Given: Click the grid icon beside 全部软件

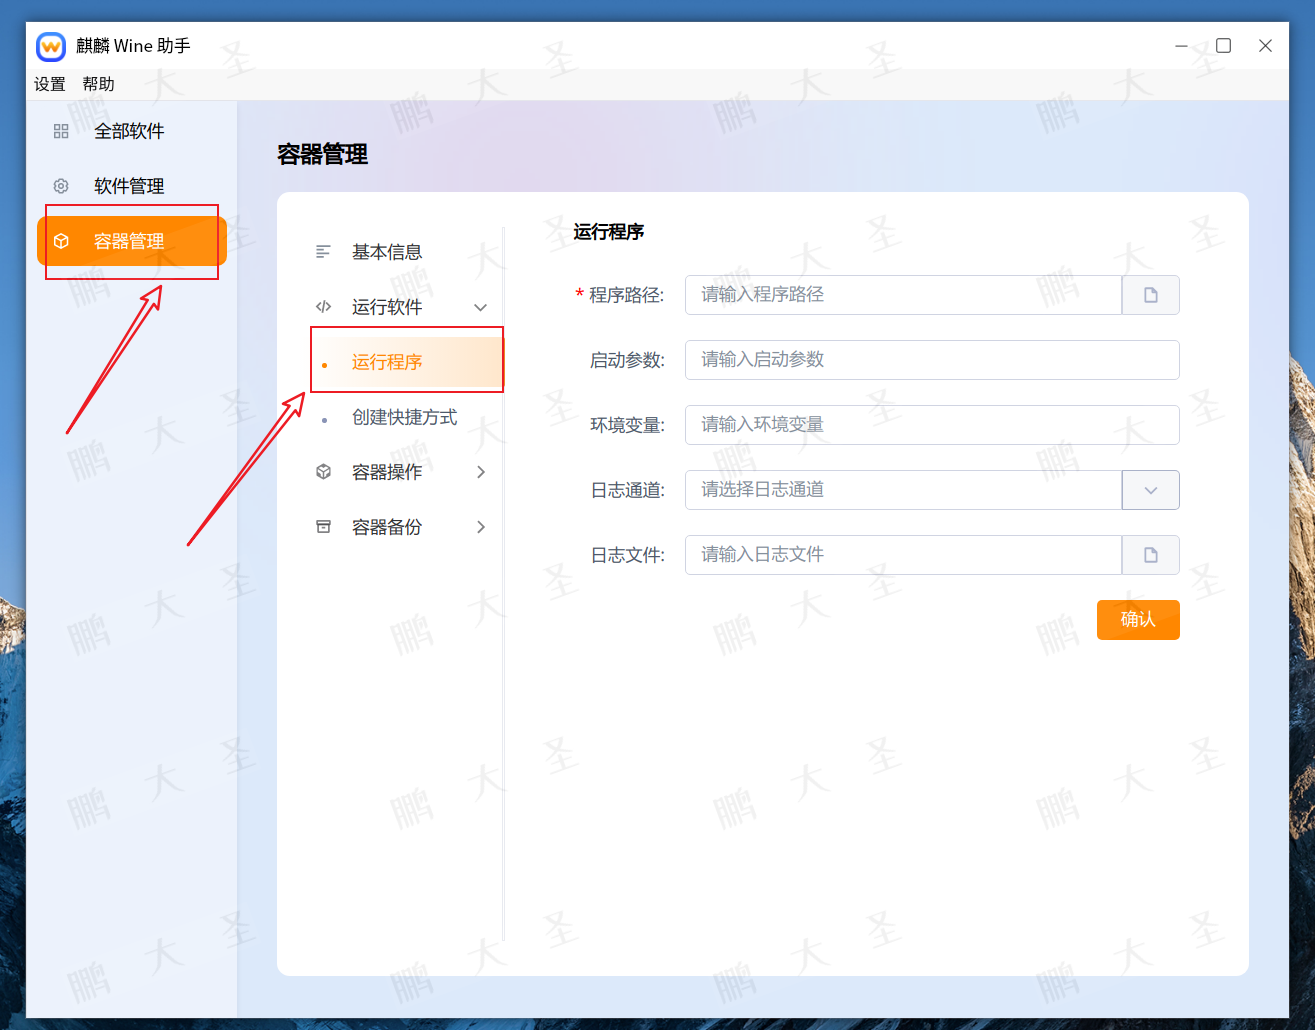Looking at the screenshot, I should point(61,131).
